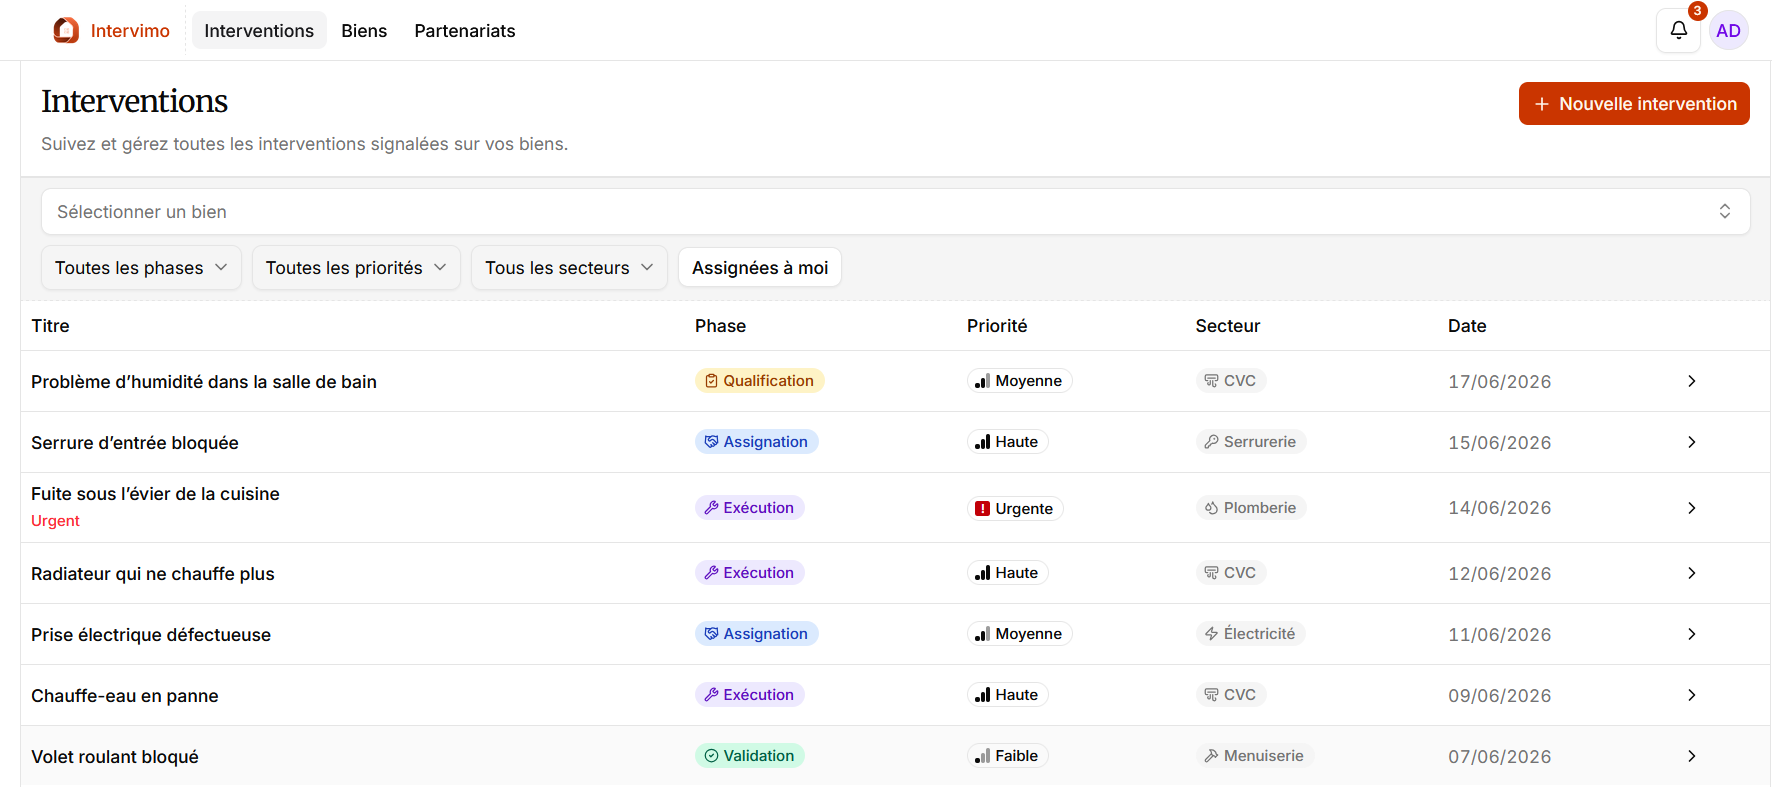
Task: Open the AD user avatar
Action: coord(1728,31)
